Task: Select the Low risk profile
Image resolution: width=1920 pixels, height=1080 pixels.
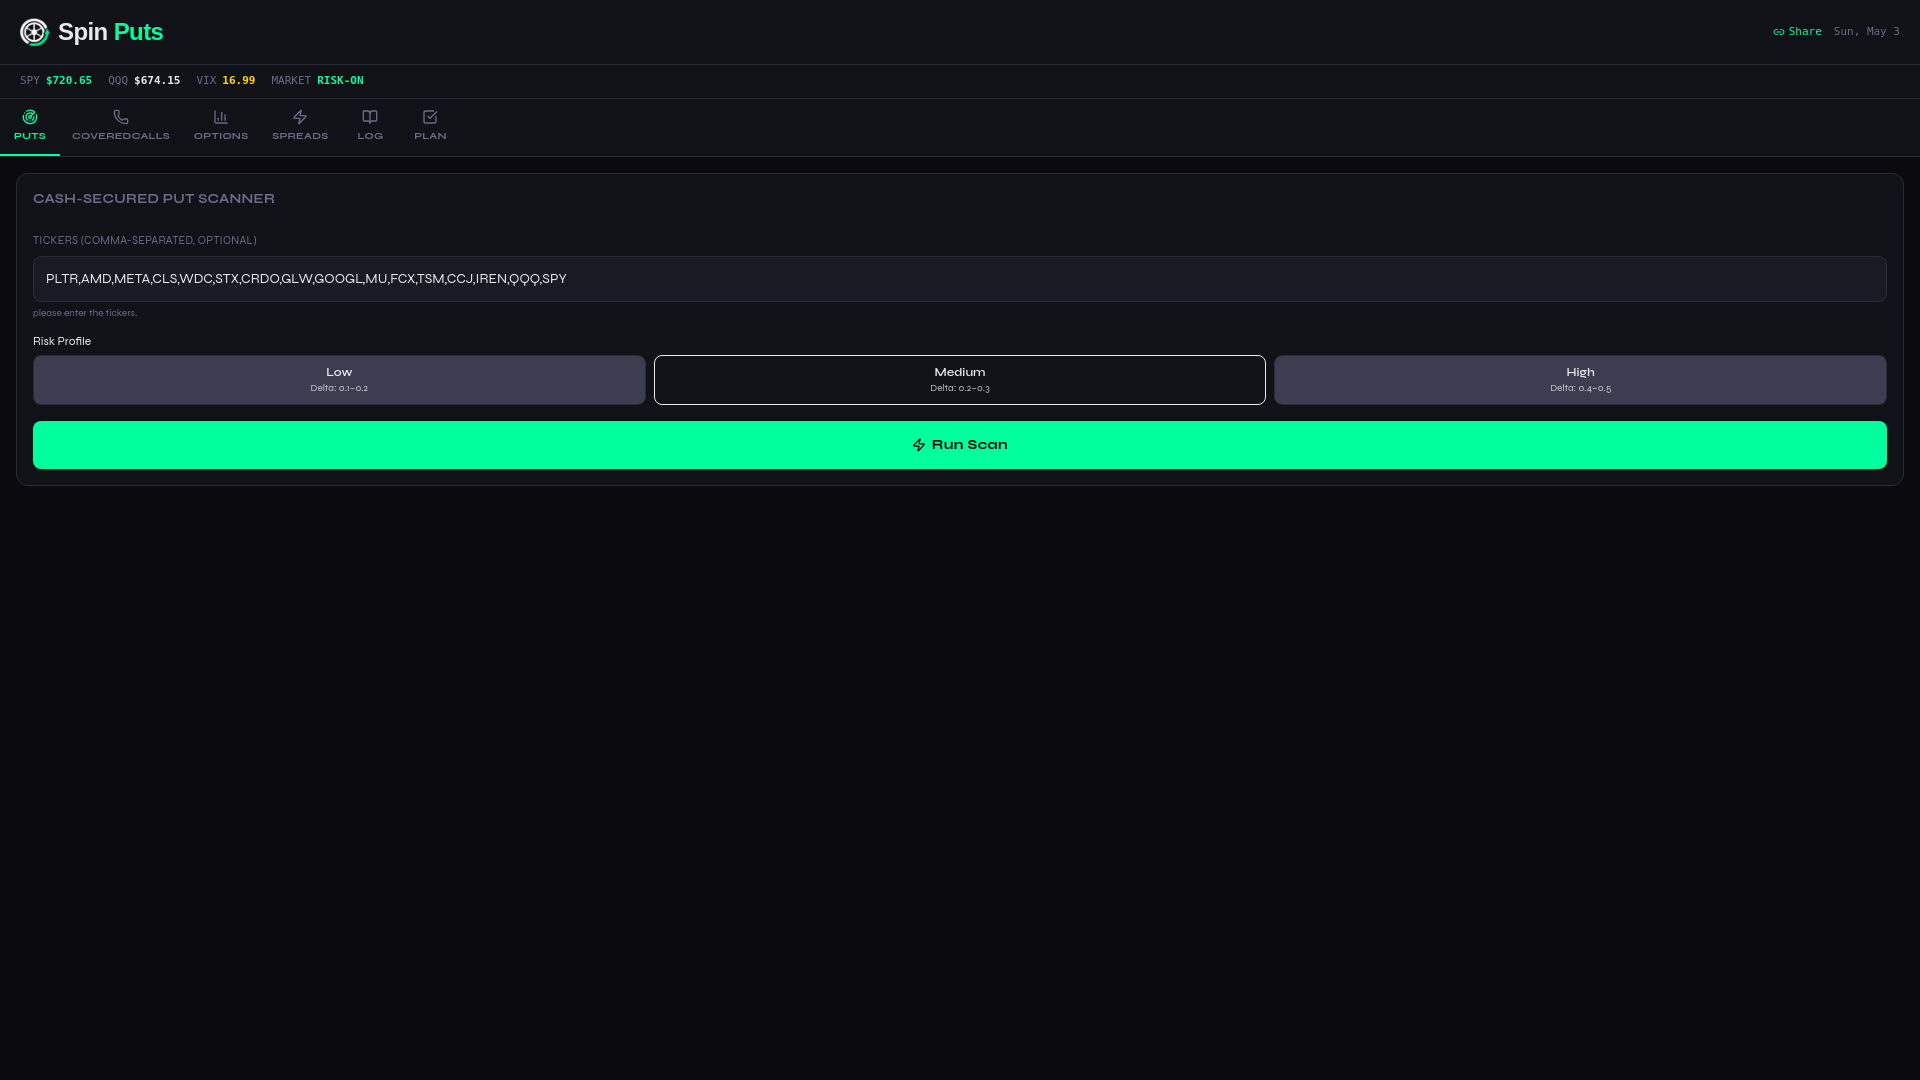Action: [339, 380]
